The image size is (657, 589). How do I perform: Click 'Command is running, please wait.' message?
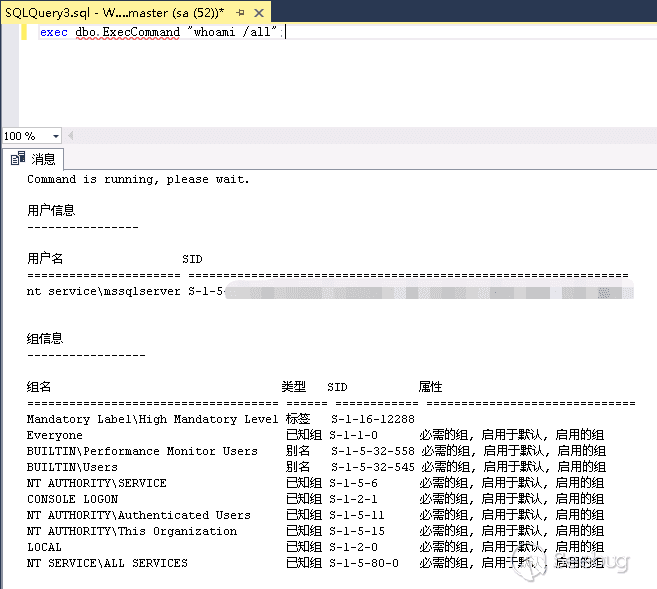click(138, 179)
